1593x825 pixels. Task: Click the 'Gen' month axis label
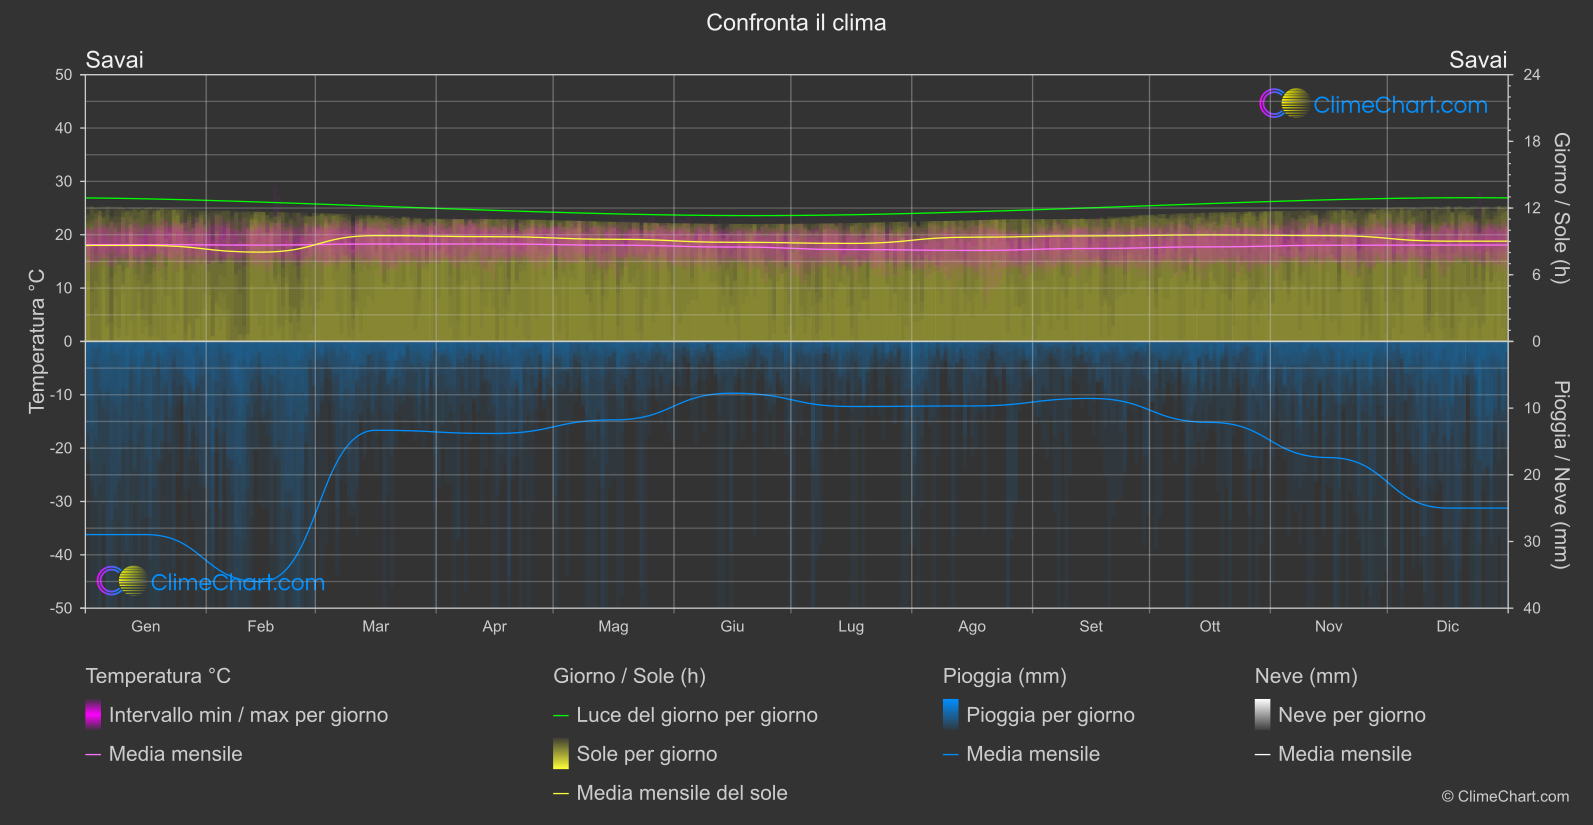tap(146, 626)
